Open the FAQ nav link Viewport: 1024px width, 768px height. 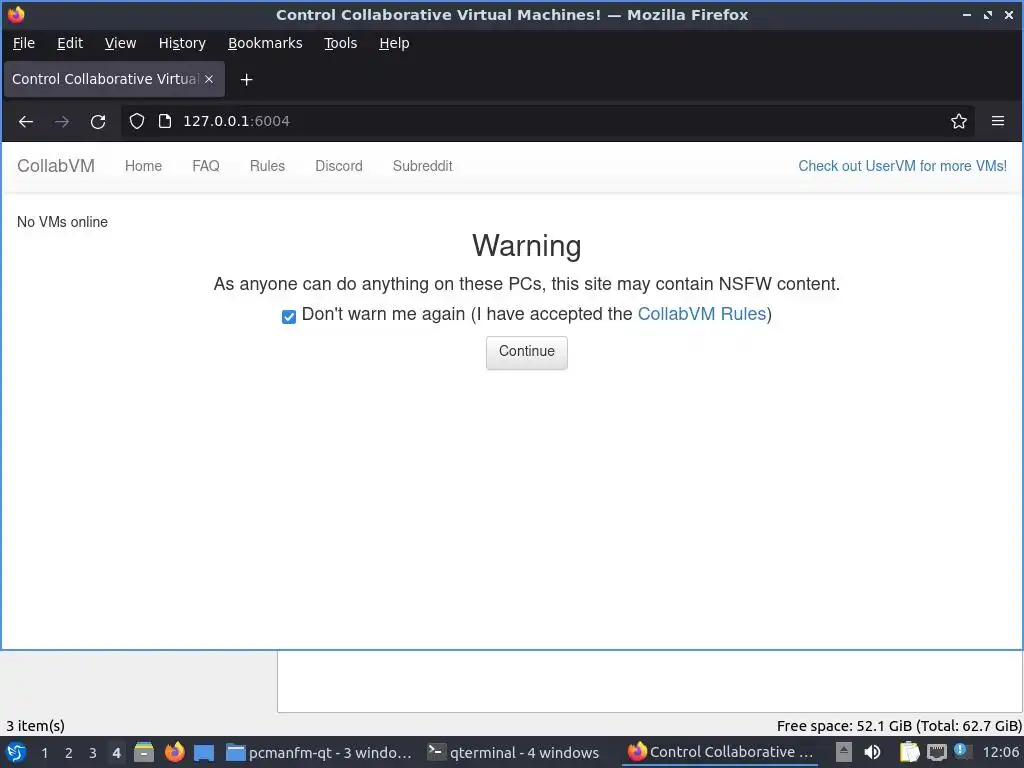206,166
